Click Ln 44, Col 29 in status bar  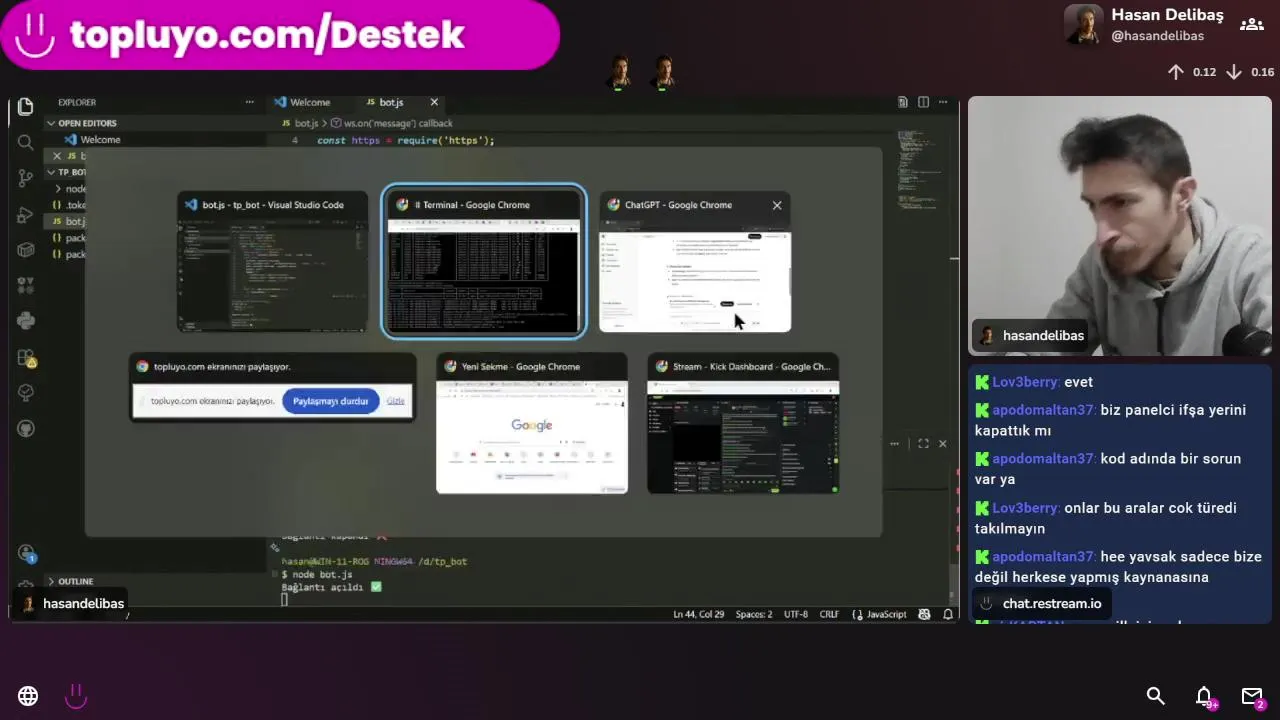[699, 614]
